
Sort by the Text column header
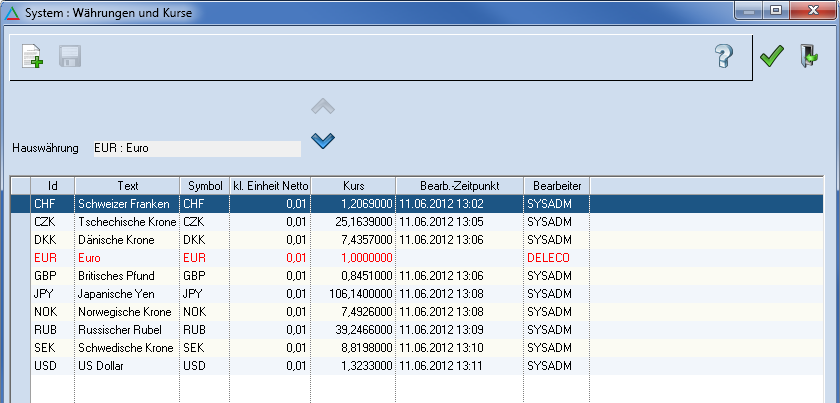(x=127, y=185)
